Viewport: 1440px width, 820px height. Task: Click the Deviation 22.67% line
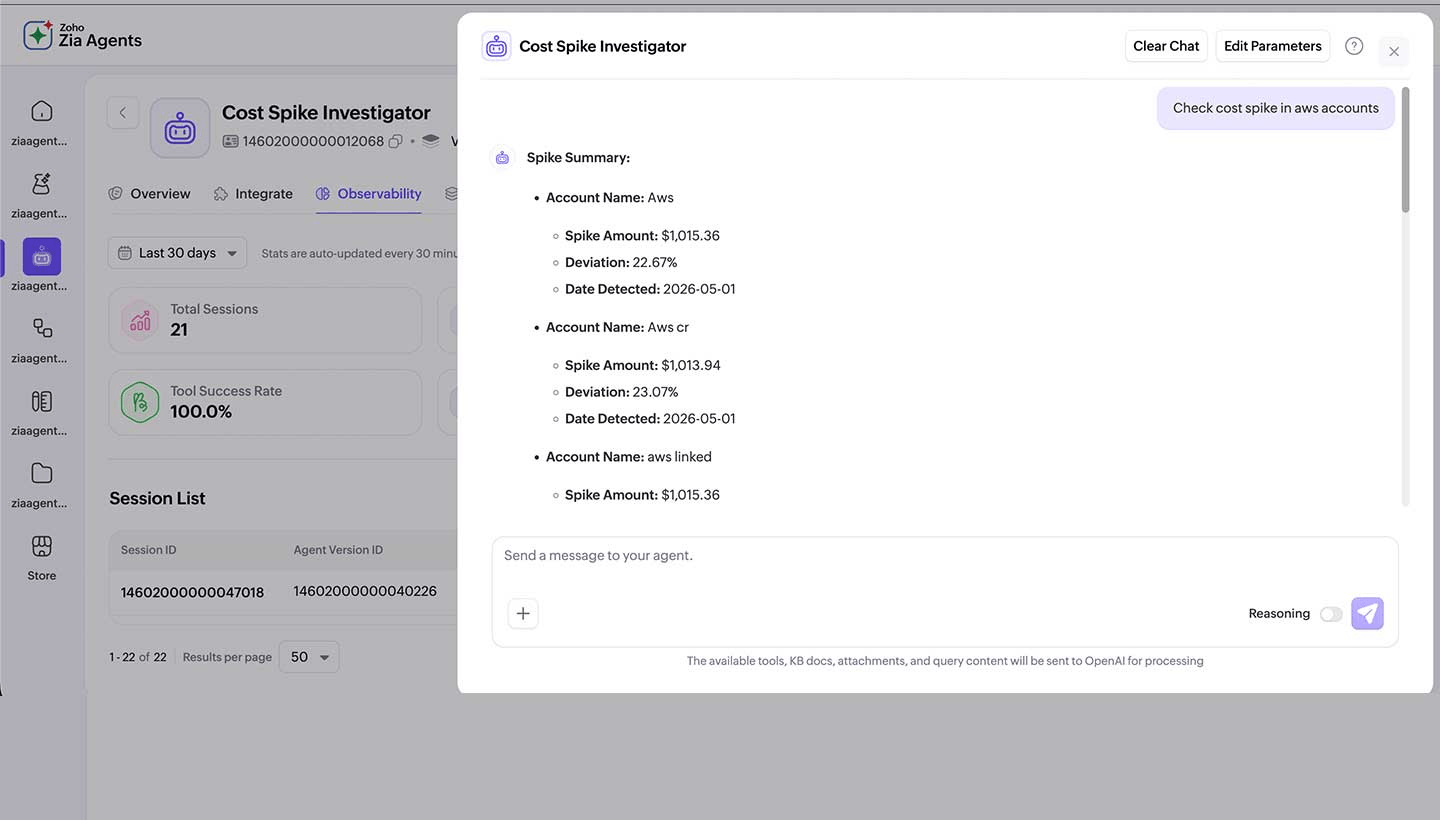[x=621, y=263]
